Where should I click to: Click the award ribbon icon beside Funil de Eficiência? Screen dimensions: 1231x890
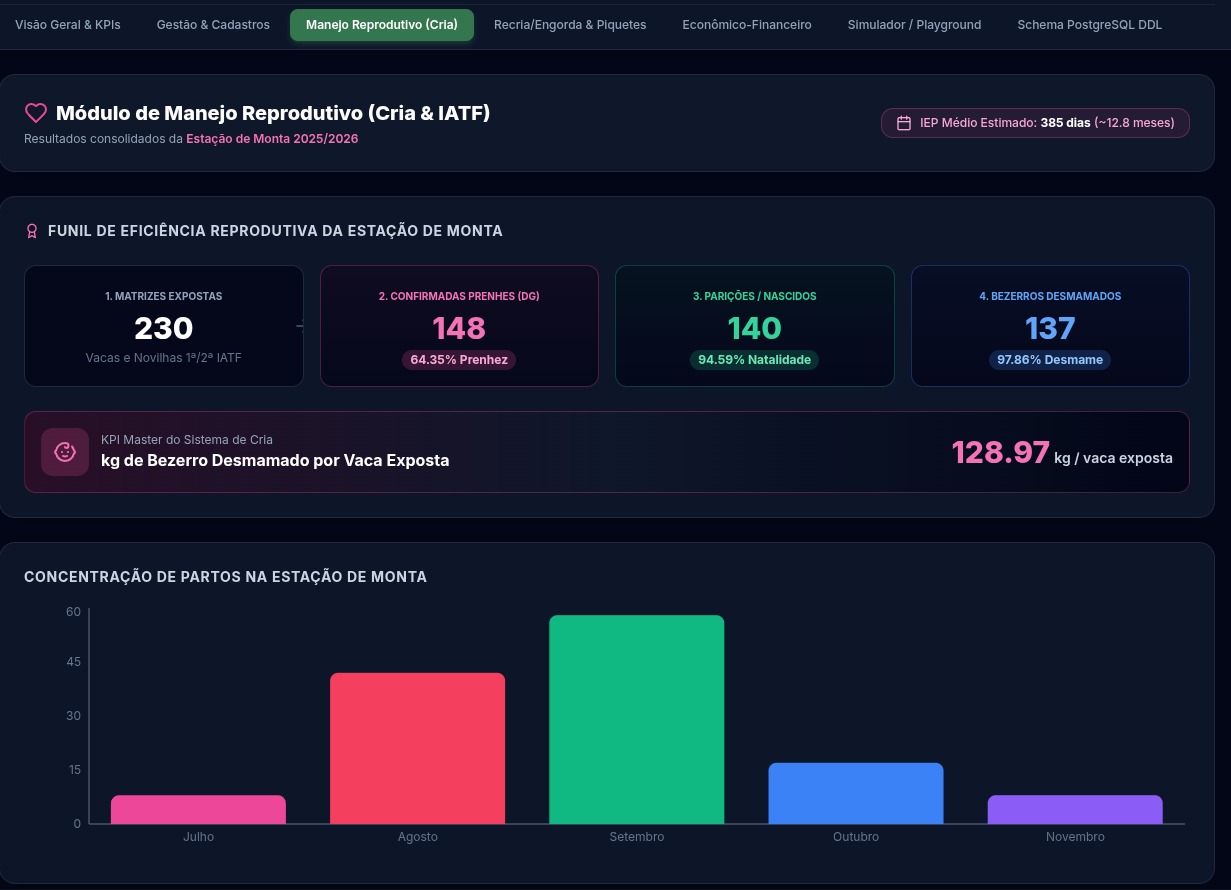(x=32, y=232)
